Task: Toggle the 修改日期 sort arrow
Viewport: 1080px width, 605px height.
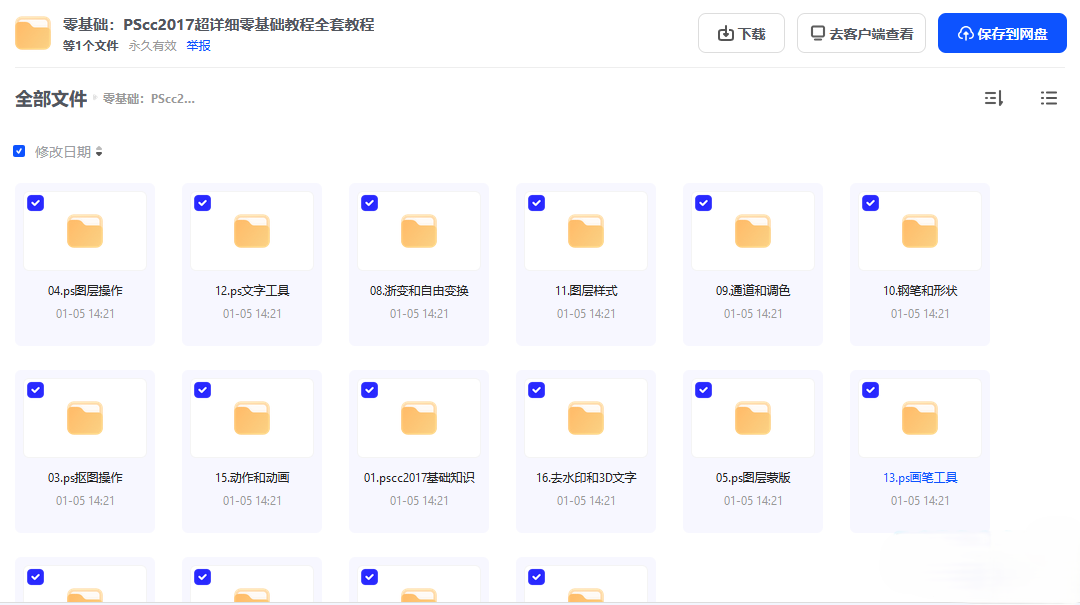Action: click(x=99, y=152)
